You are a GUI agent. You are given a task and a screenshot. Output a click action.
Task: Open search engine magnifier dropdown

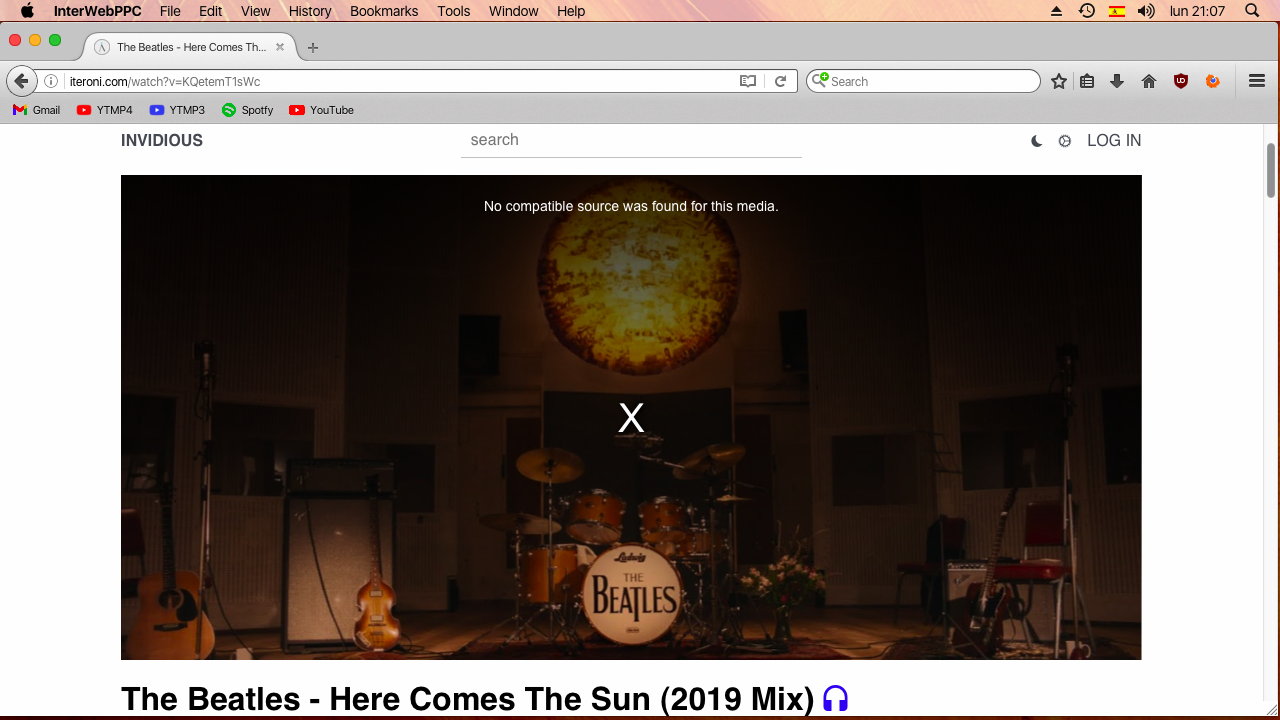pyautogui.click(x=820, y=81)
